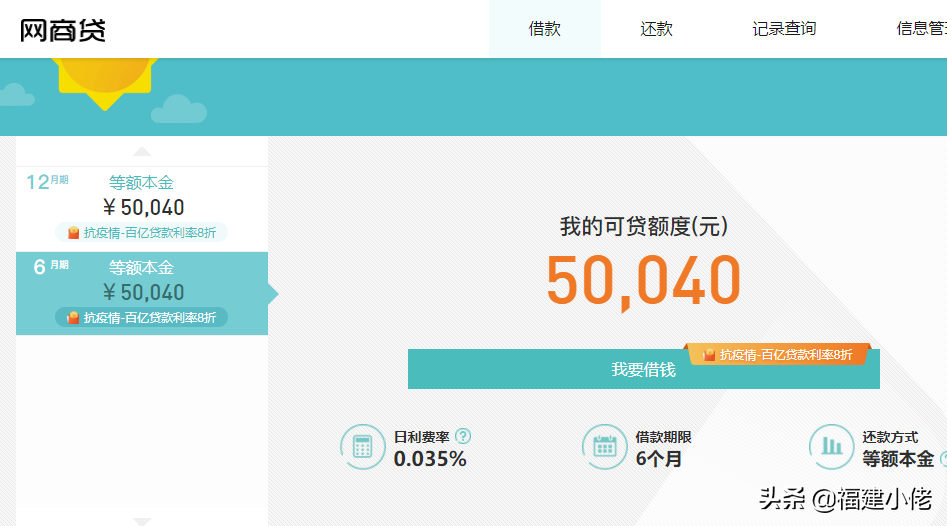
Task: Open the 借款 tab
Action: click(545, 28)
